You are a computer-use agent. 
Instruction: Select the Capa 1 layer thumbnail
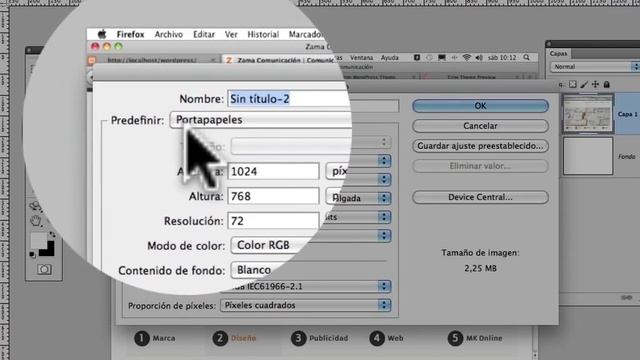pyautogui.click(x=588, y=113)
